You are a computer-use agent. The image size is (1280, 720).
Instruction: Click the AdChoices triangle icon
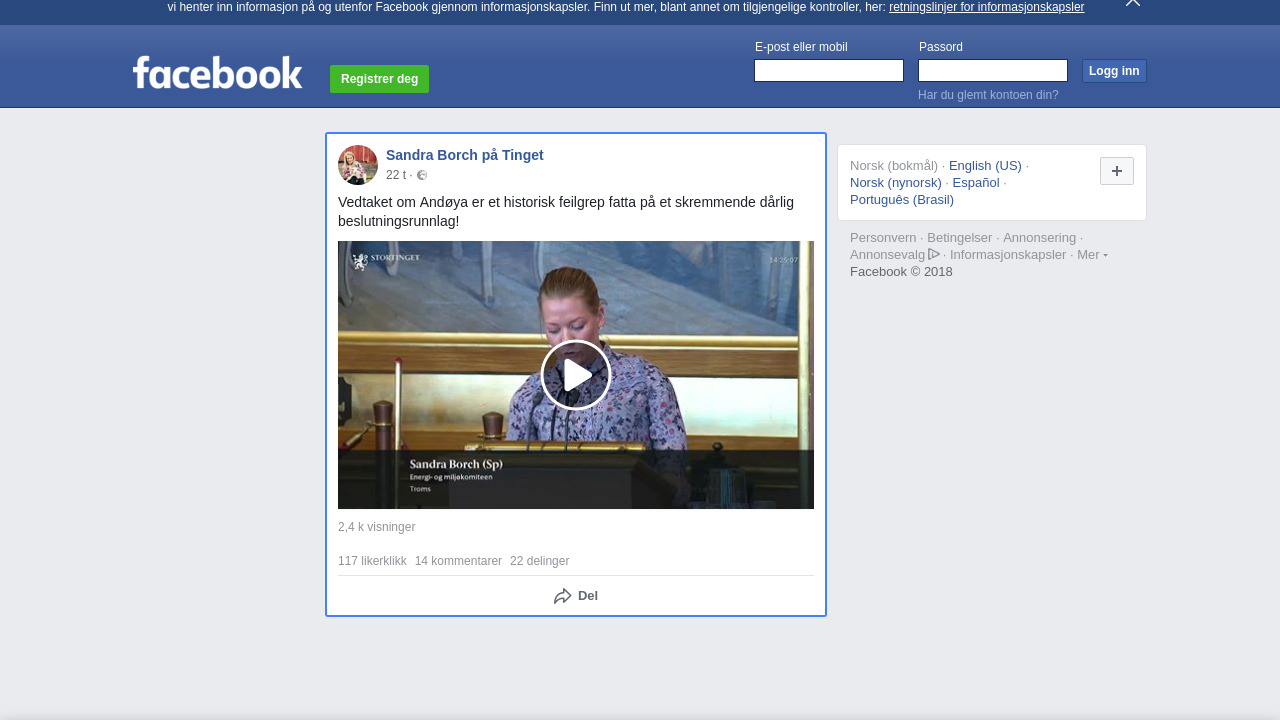(934, 254)
